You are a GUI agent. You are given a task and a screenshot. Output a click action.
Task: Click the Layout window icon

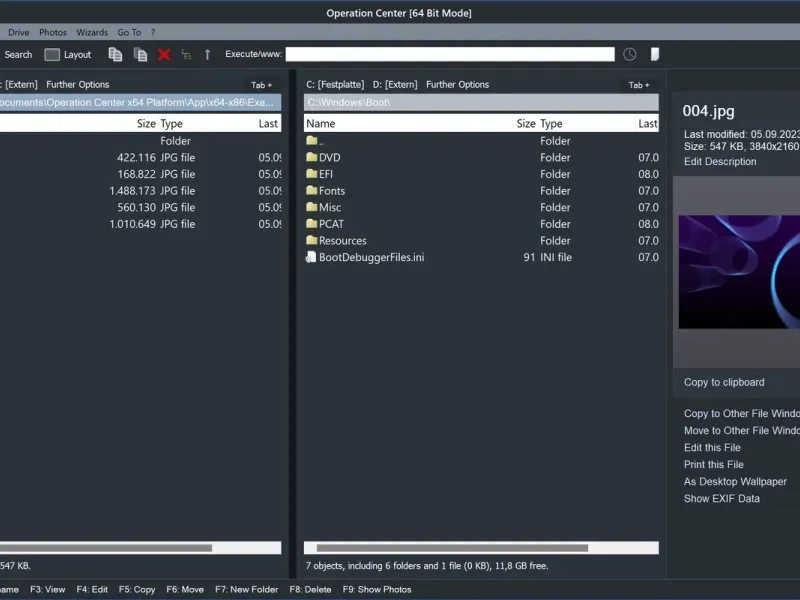pyautogui.click(x=52, y=55)
